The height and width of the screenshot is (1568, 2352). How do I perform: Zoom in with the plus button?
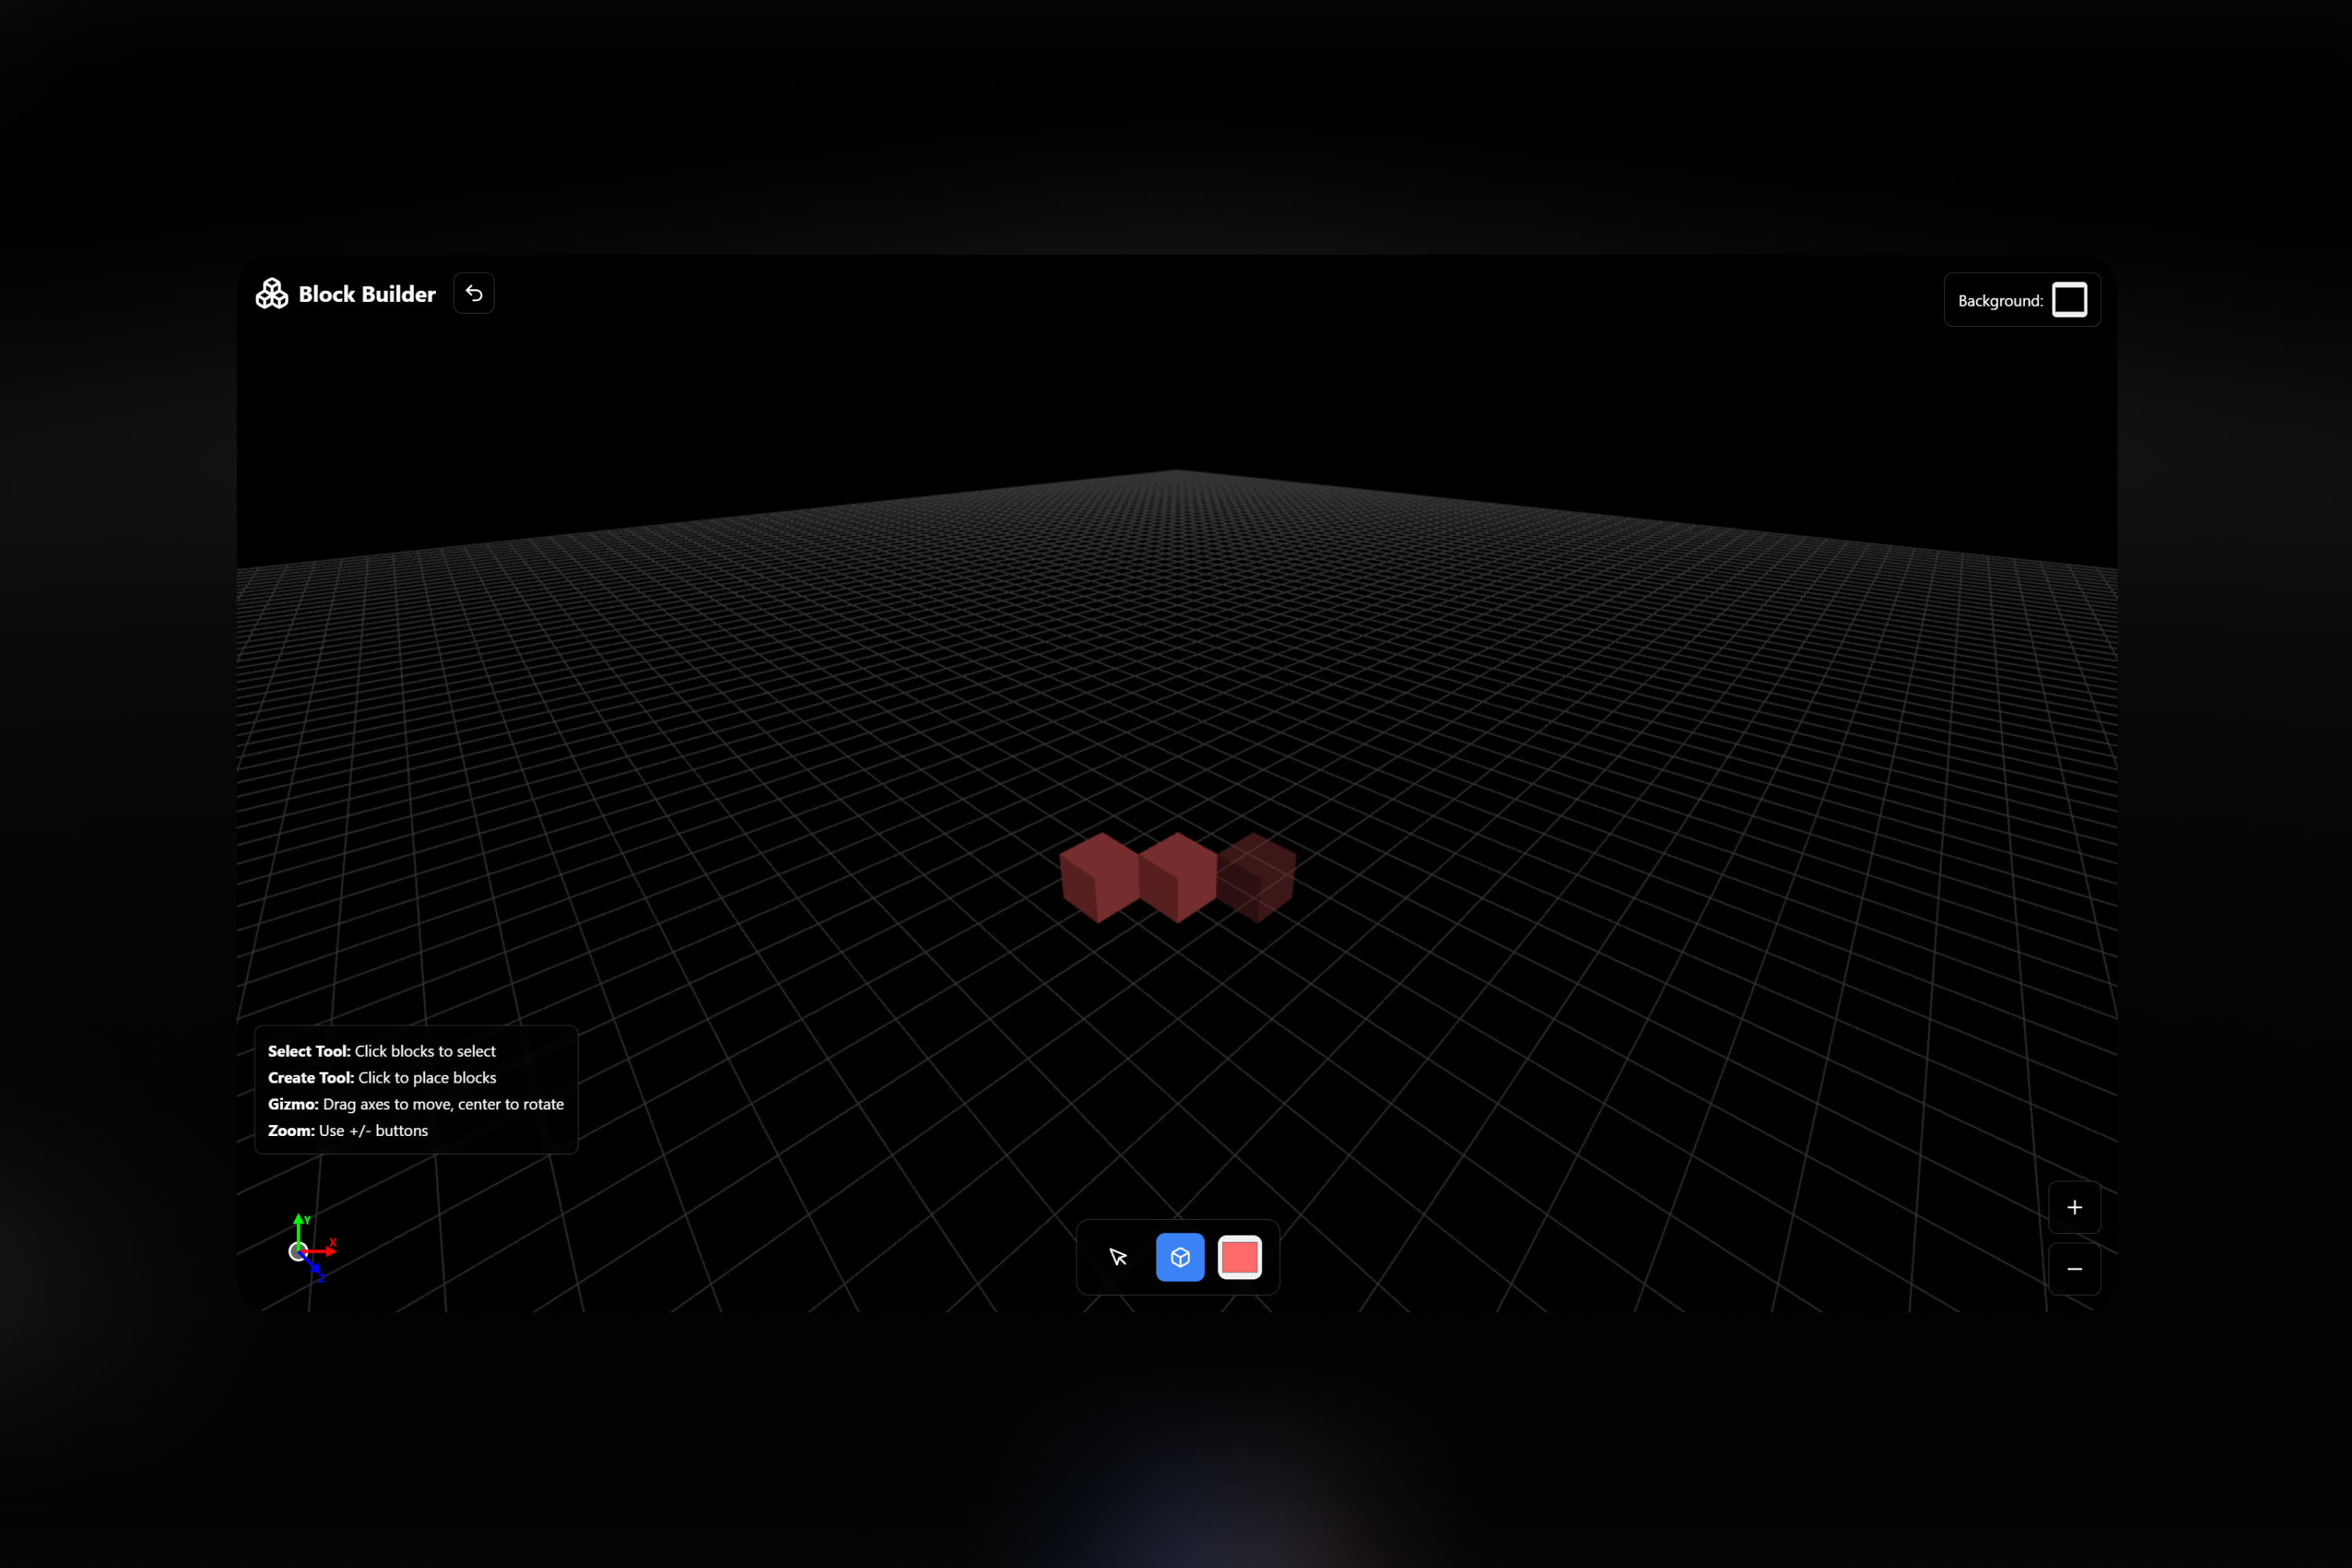pos(2074,1208)
